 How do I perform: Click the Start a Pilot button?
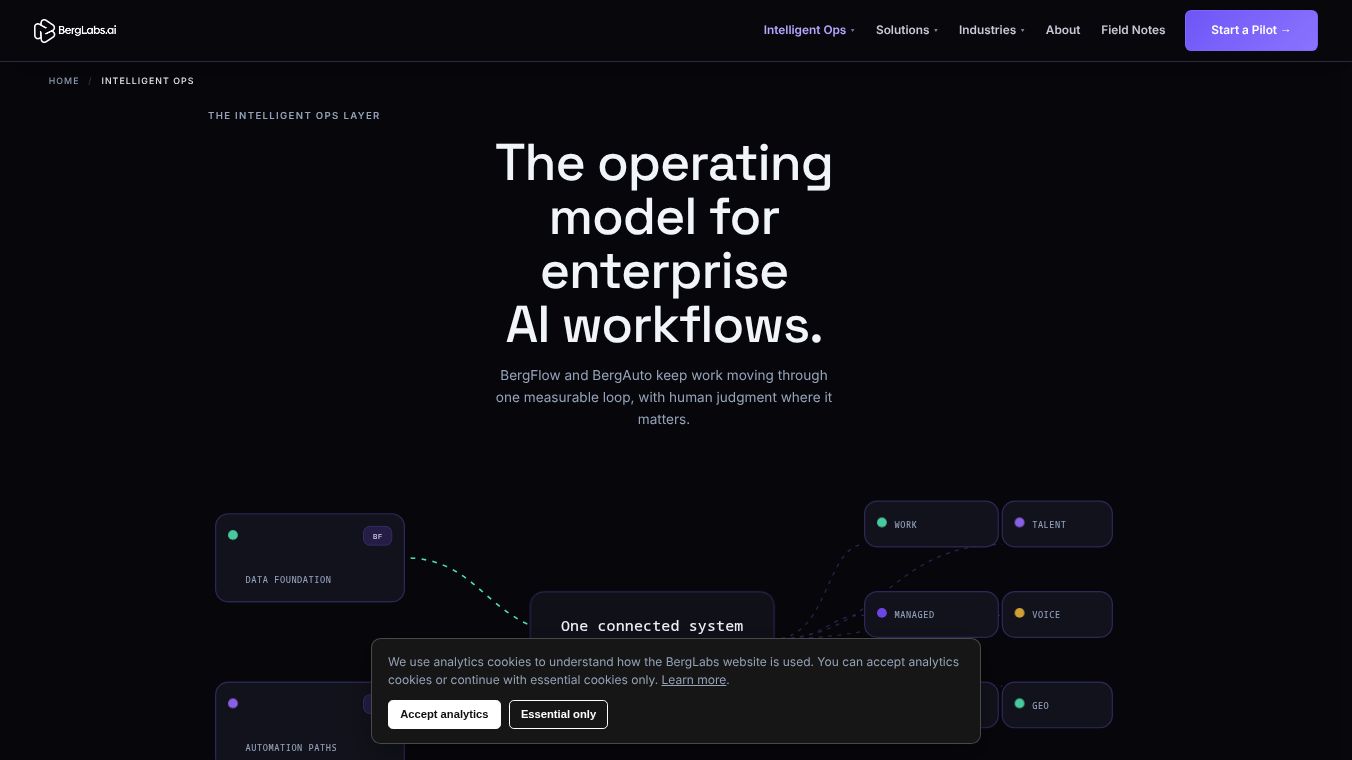click(1251, 30)
